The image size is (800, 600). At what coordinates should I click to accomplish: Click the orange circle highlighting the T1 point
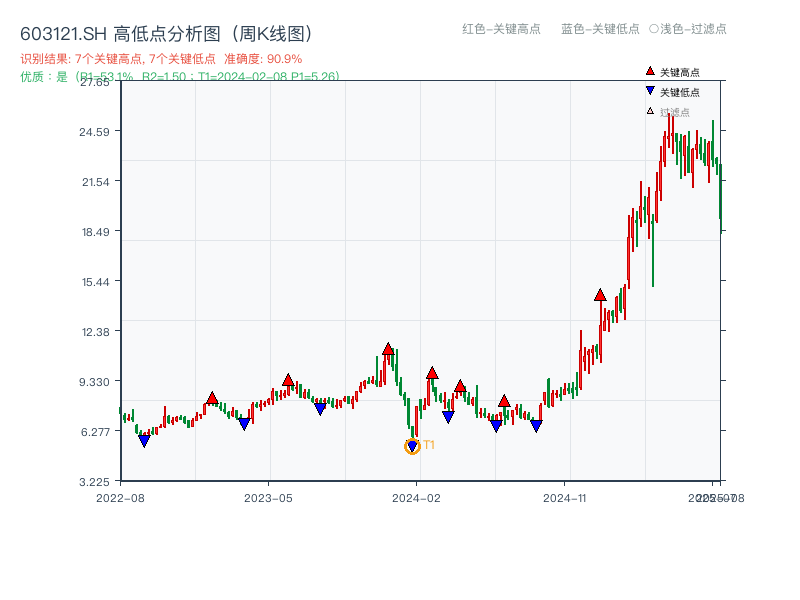point(412,446)
